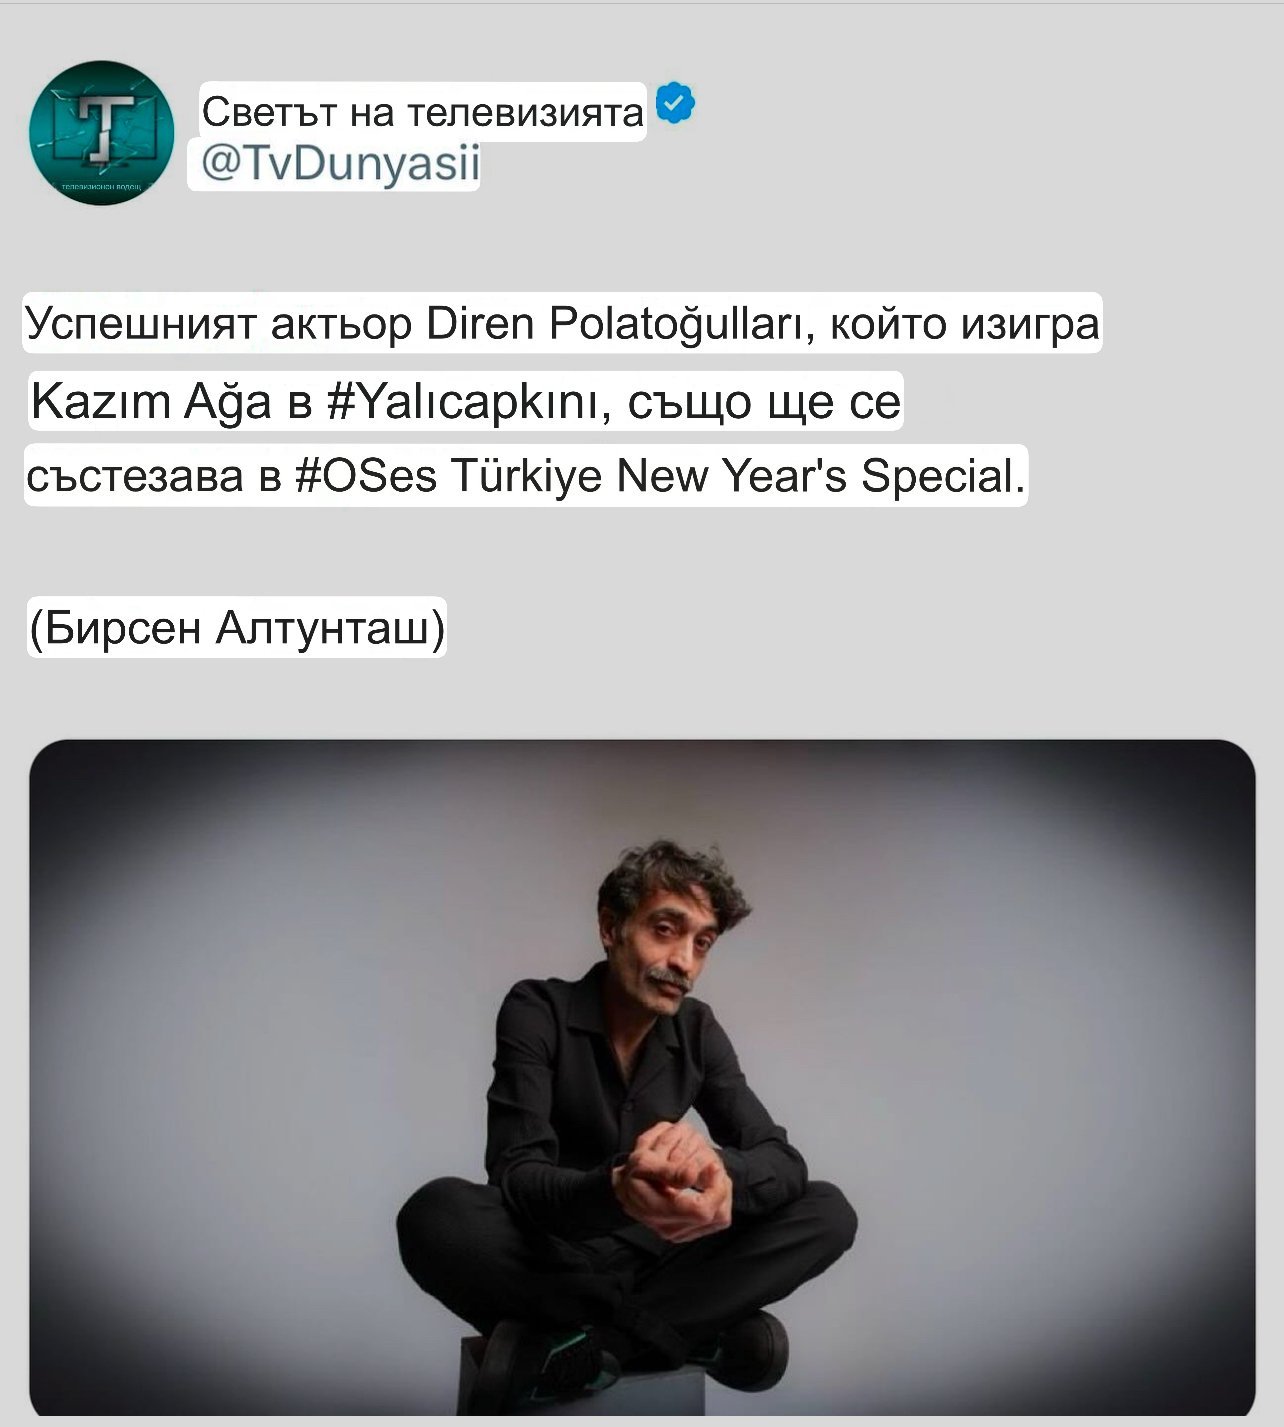
Task: Click the T letter inside the avatar logo
Action: pos(104,128)
